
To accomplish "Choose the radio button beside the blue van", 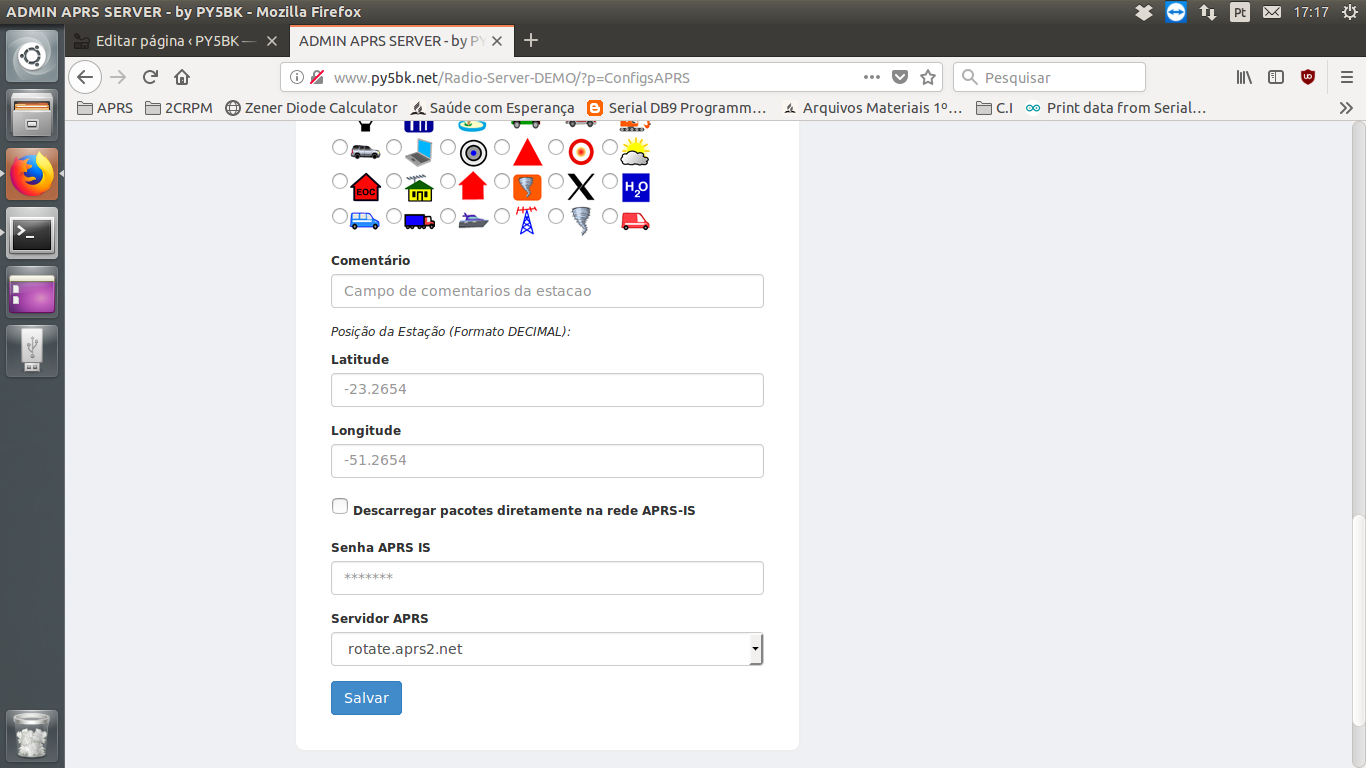I will pos(340,215).
